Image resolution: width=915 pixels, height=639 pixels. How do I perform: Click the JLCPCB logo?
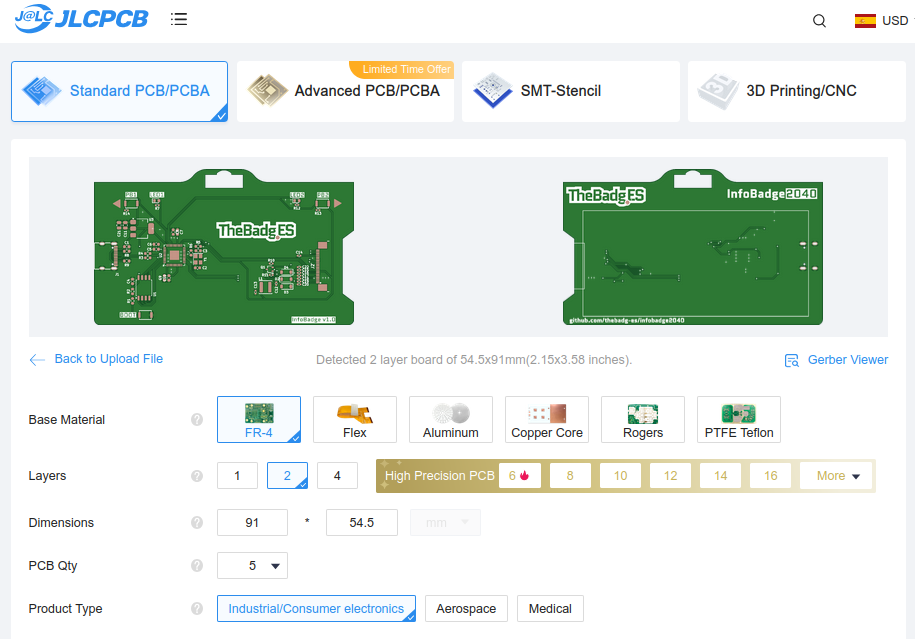(82, 19)
